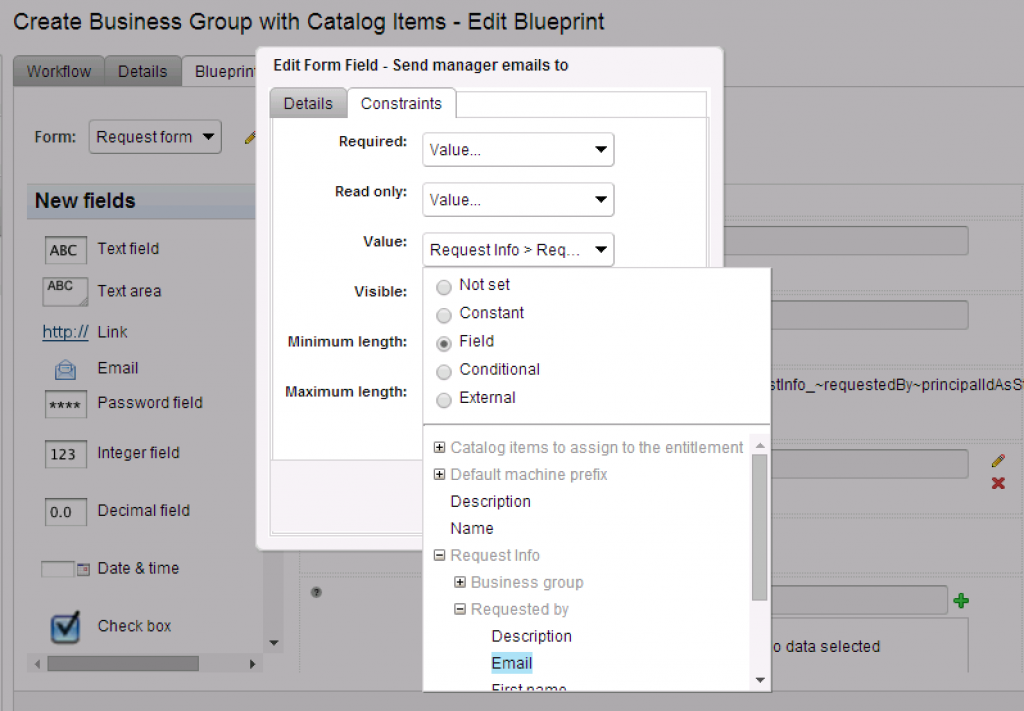Choose the Password field icon

point(65,404)
